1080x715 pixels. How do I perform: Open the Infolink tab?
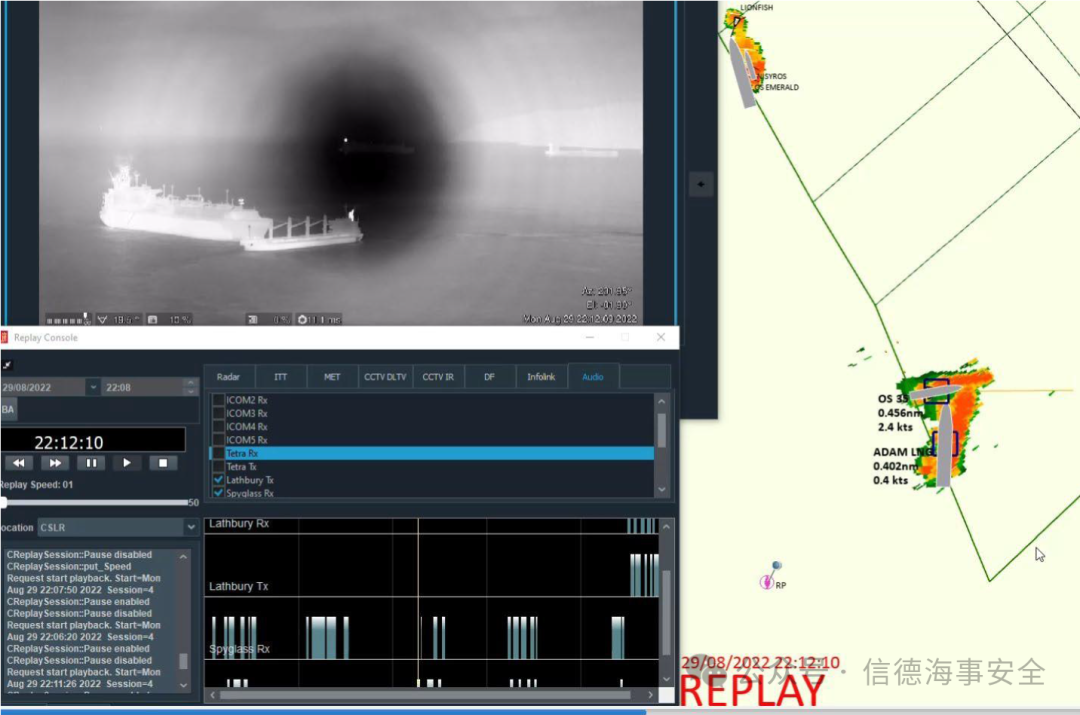[x=541, y=377]
